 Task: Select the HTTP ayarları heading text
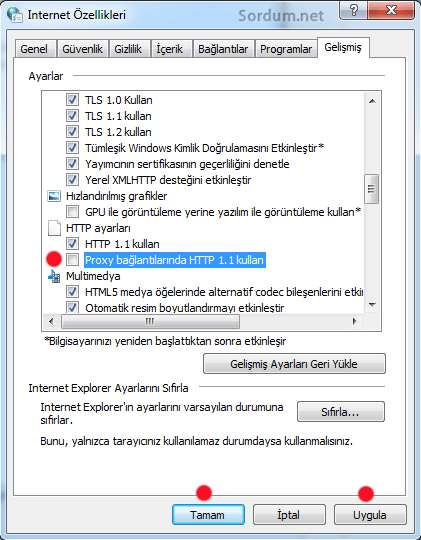point(98,228)
